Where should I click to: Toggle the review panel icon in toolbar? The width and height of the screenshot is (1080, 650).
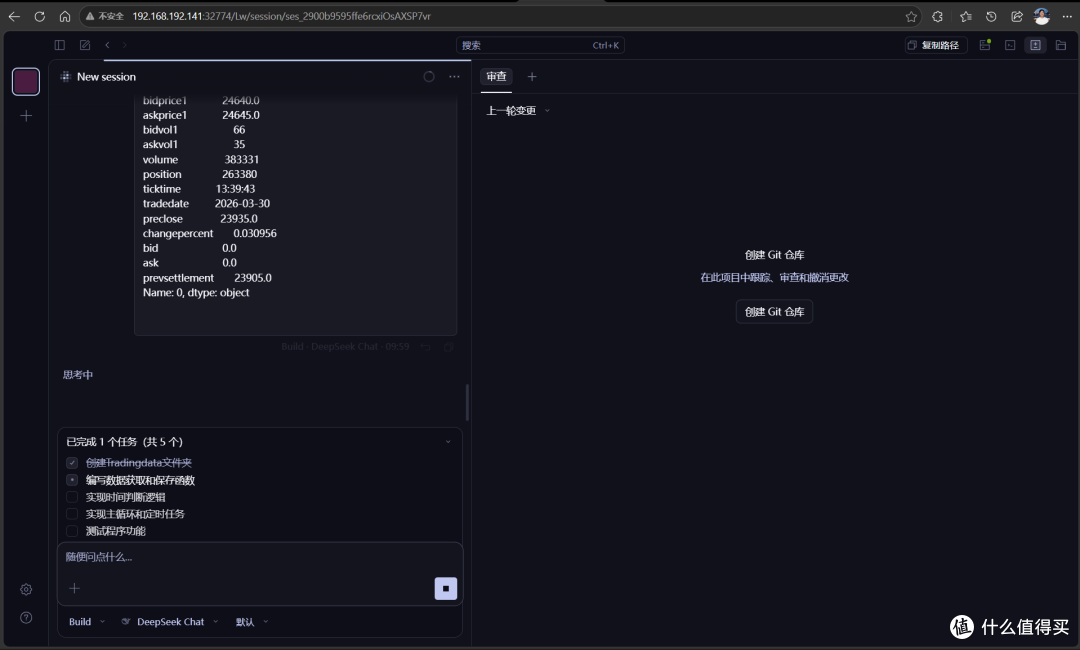tap(1035, 45)
